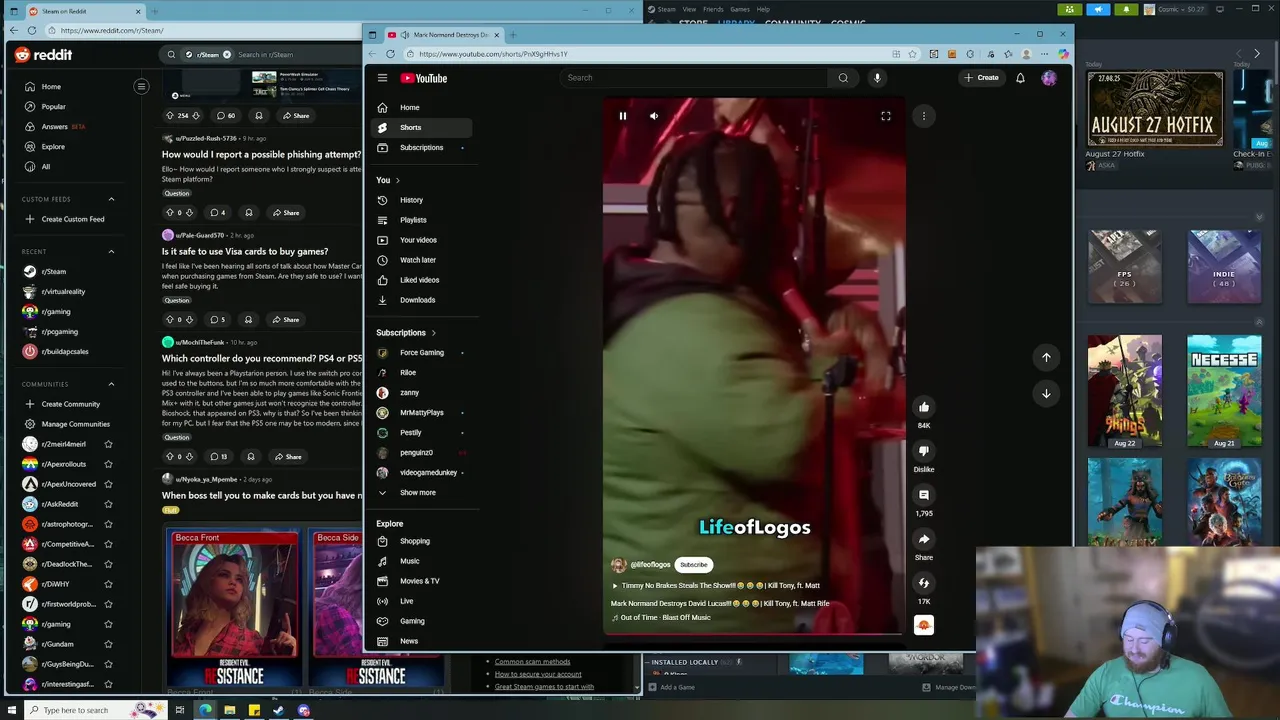The image size is (1280, 720).
Task: Collapse Recent section on Reddit
Action: (111, 251)
